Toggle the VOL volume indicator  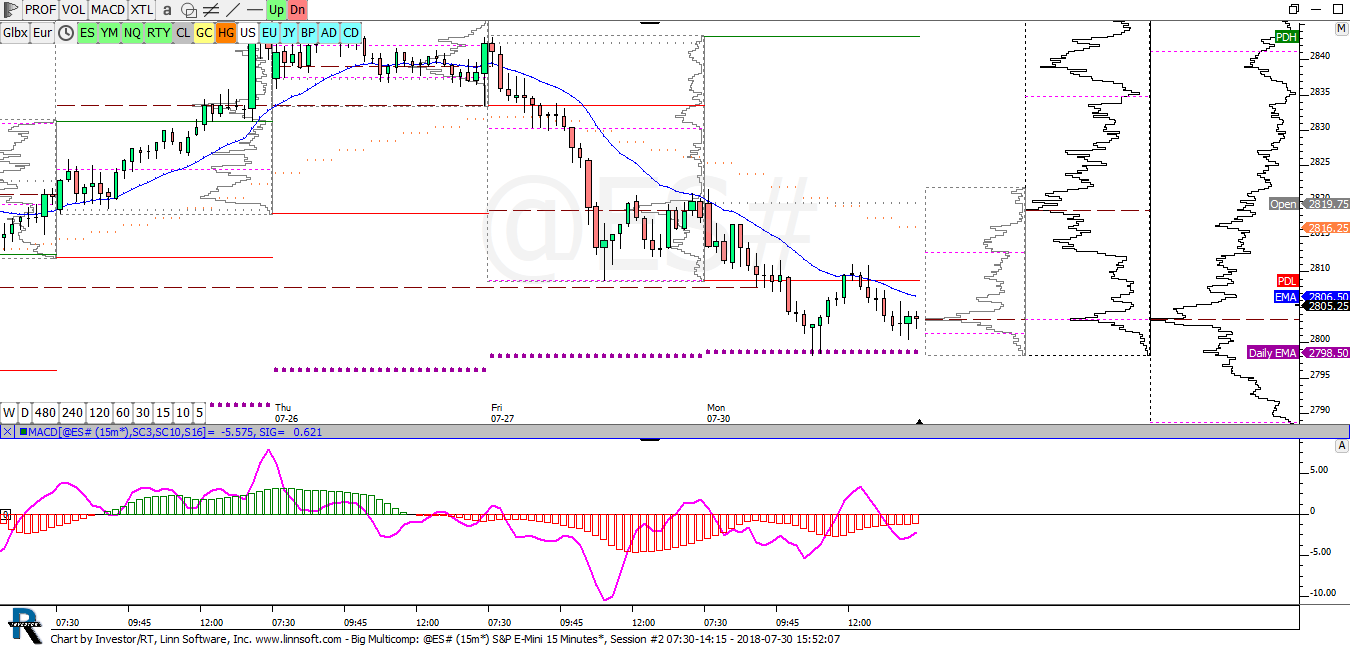pyautogui.click(x=73, y=9)
